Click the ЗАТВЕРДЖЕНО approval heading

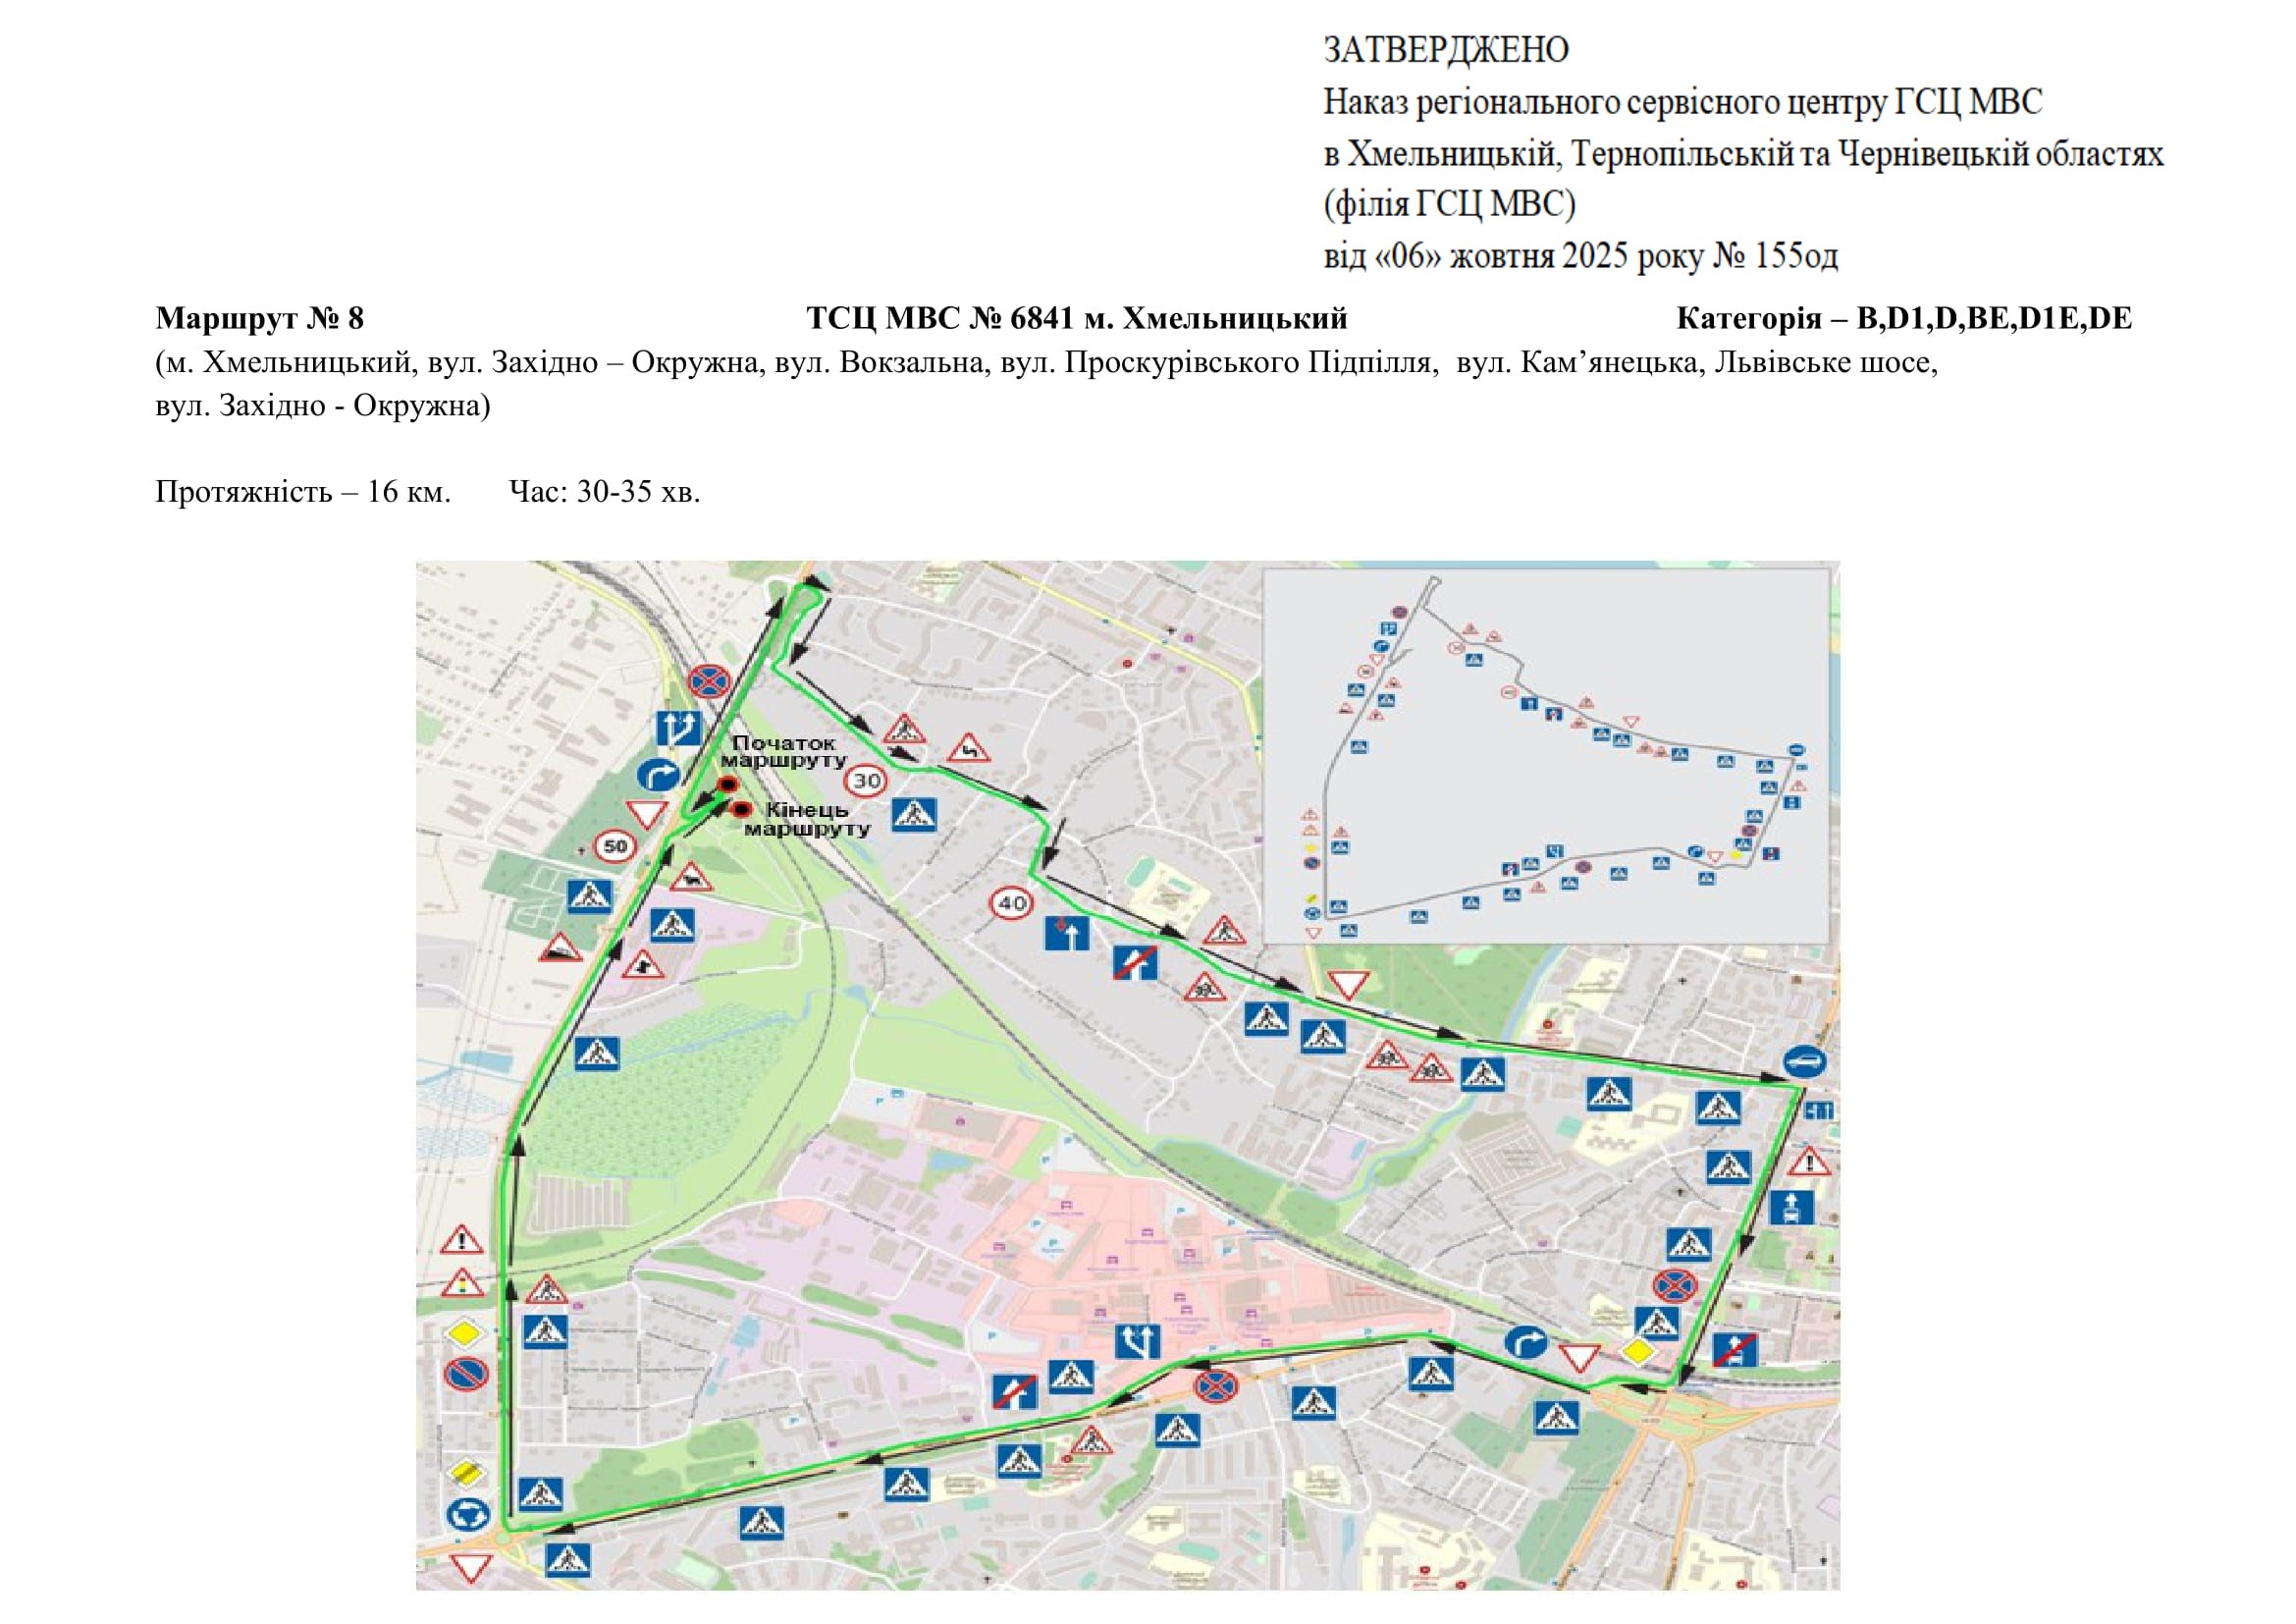1446,49
